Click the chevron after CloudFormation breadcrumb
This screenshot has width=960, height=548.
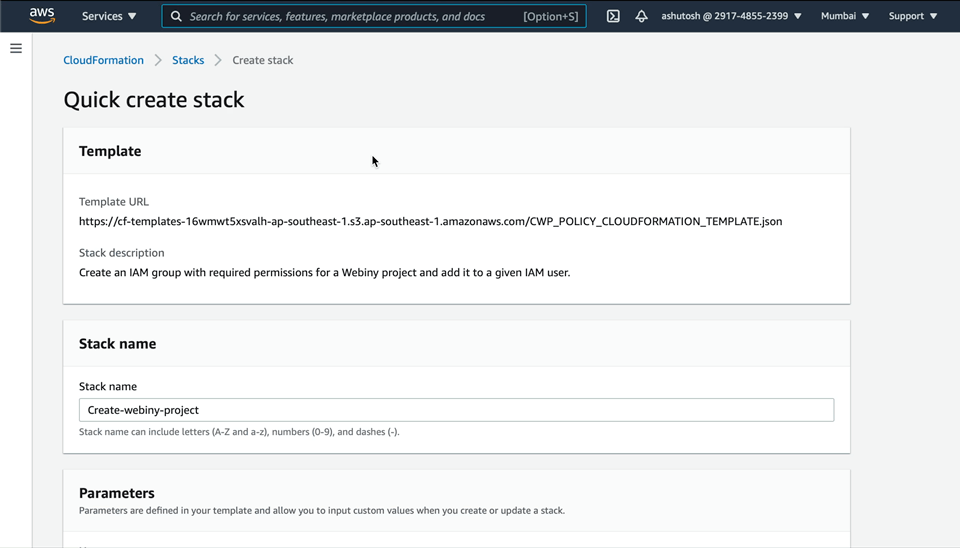point(158,60)
